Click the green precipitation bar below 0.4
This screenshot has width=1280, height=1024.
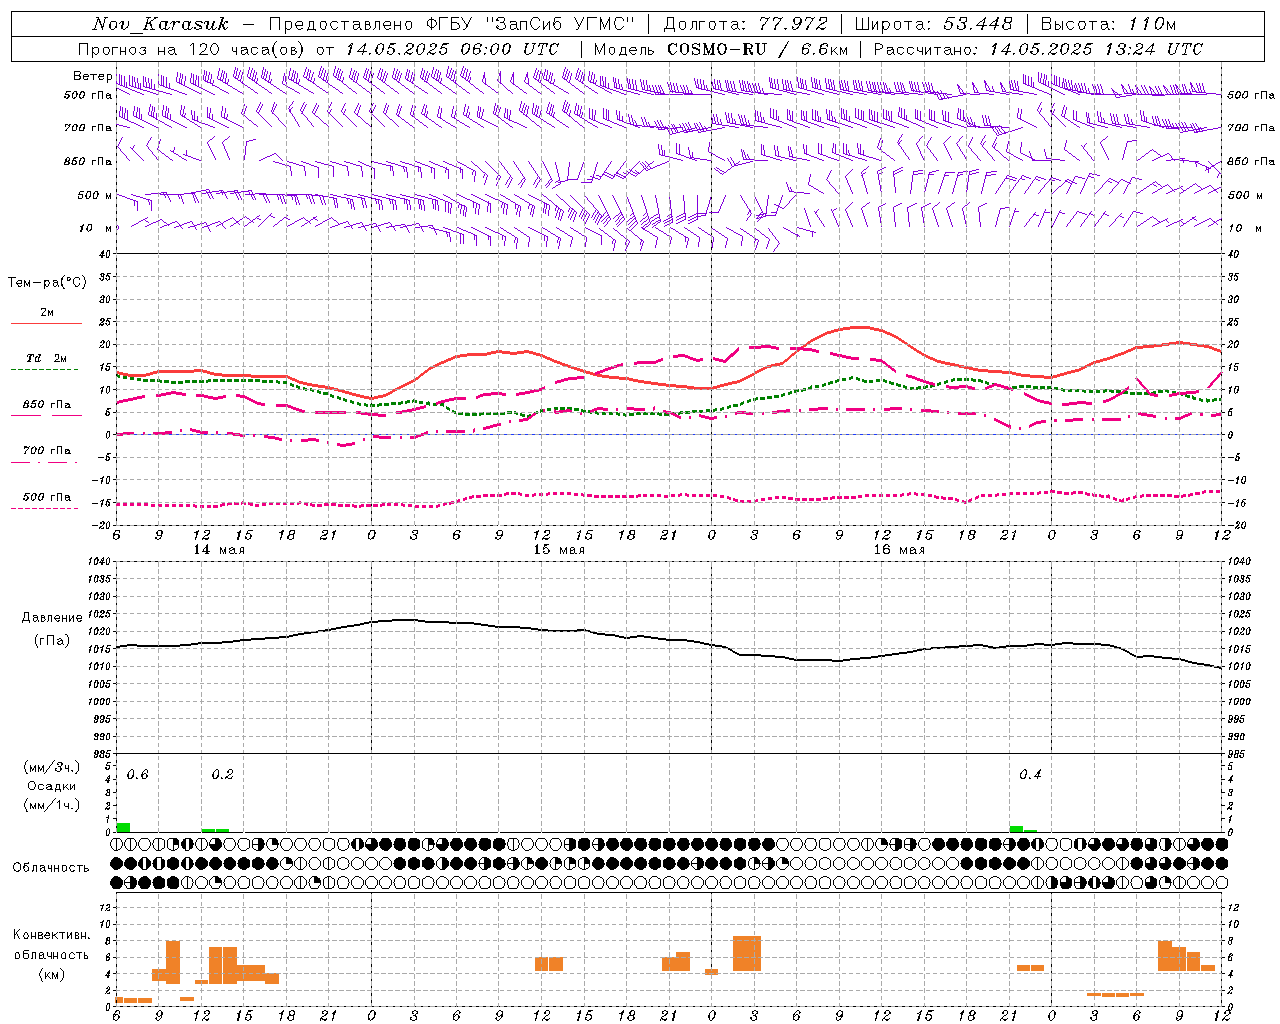click(1016, 829)
